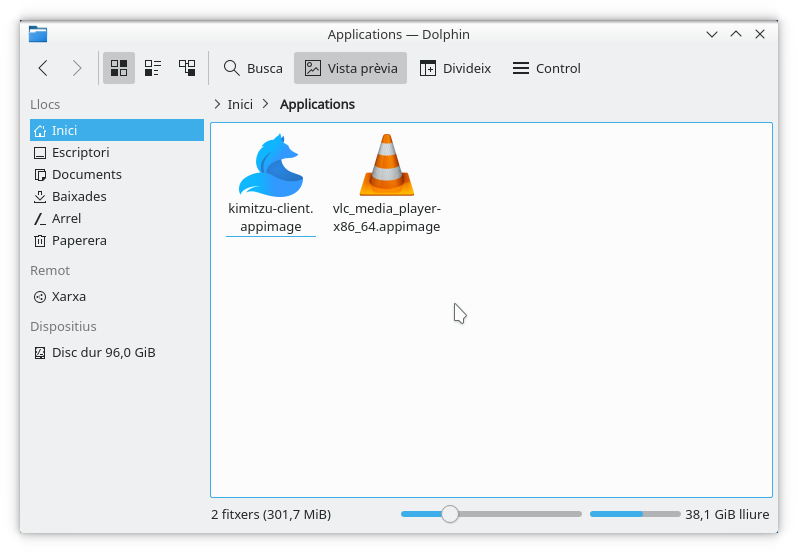This screenshot has height=553, width=798.
Task: Click the Dispositius section header
Action: (x=63, y=326)
